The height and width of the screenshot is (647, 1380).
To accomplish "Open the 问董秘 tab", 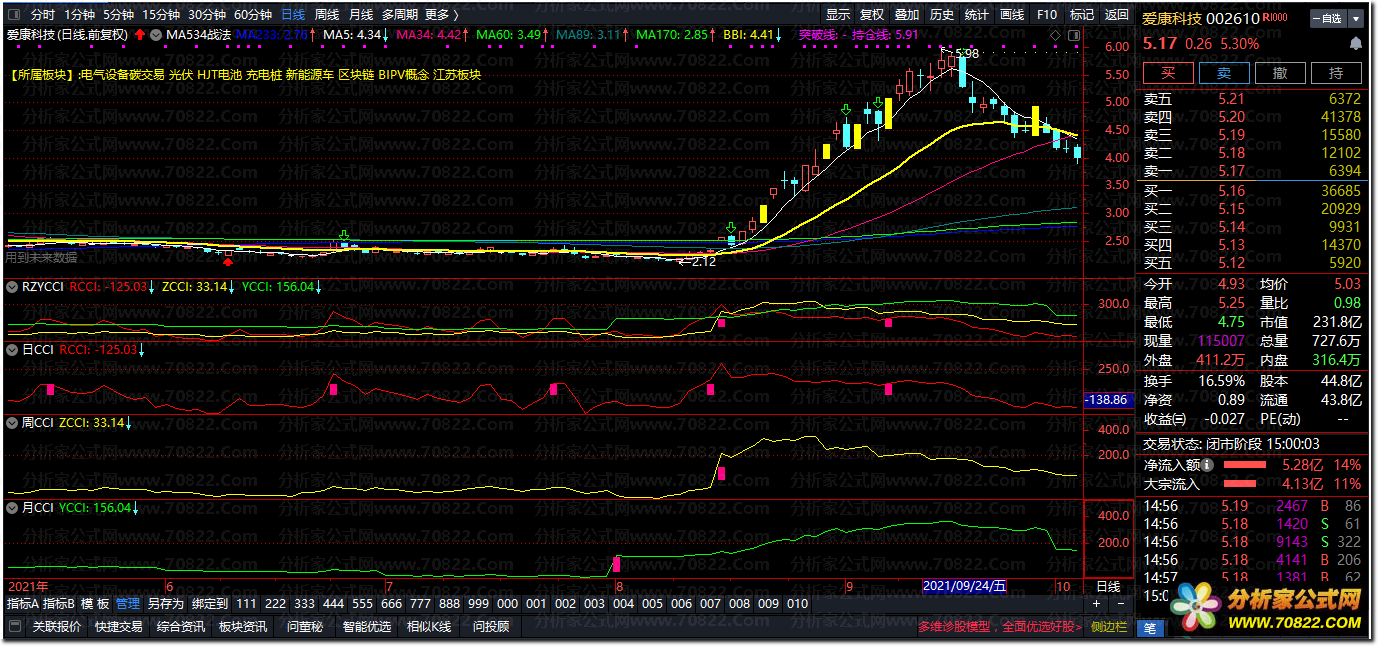I will [x=305, y=627].
